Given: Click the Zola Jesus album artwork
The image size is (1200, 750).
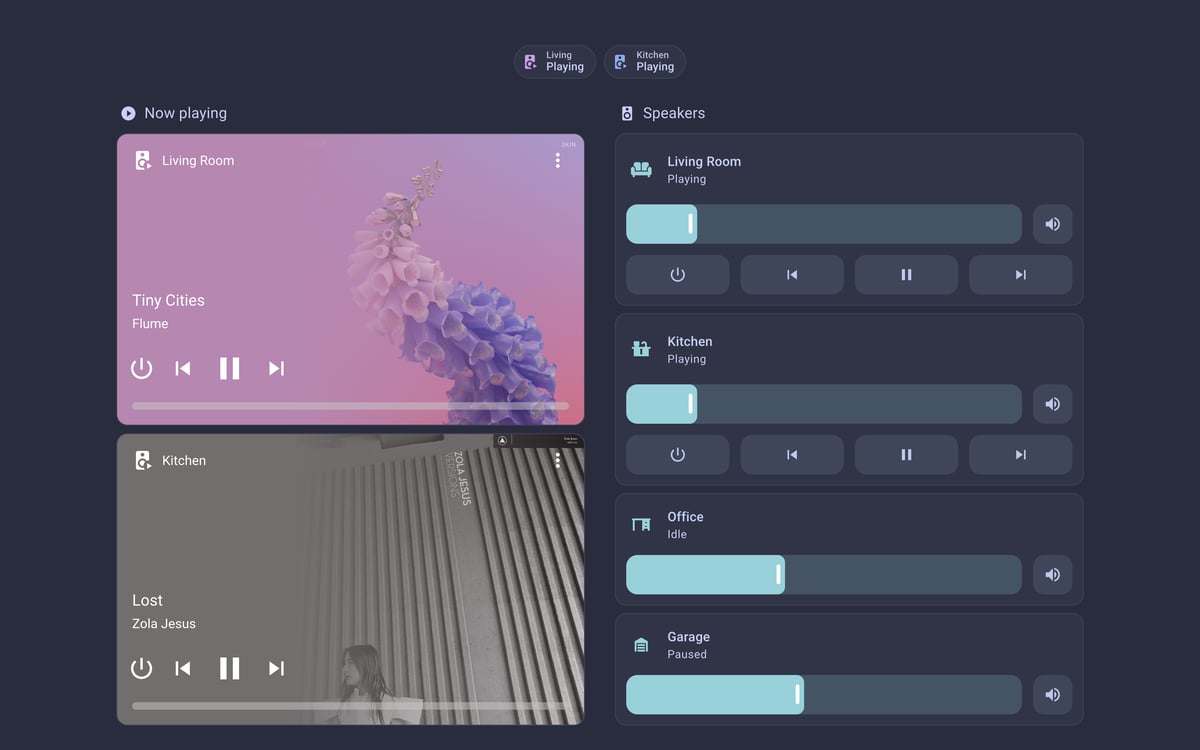Looking at the screenshot, I should (440, 580).
